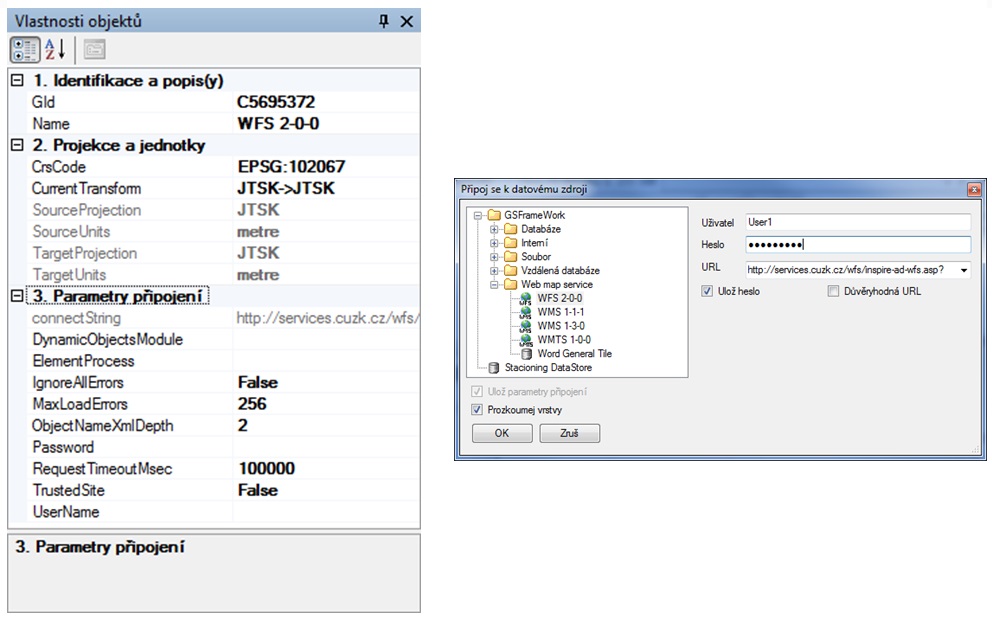Open the URL dropdown arrow
The image size is (992, 617).
pyautogui.click(x=963, y=269)
